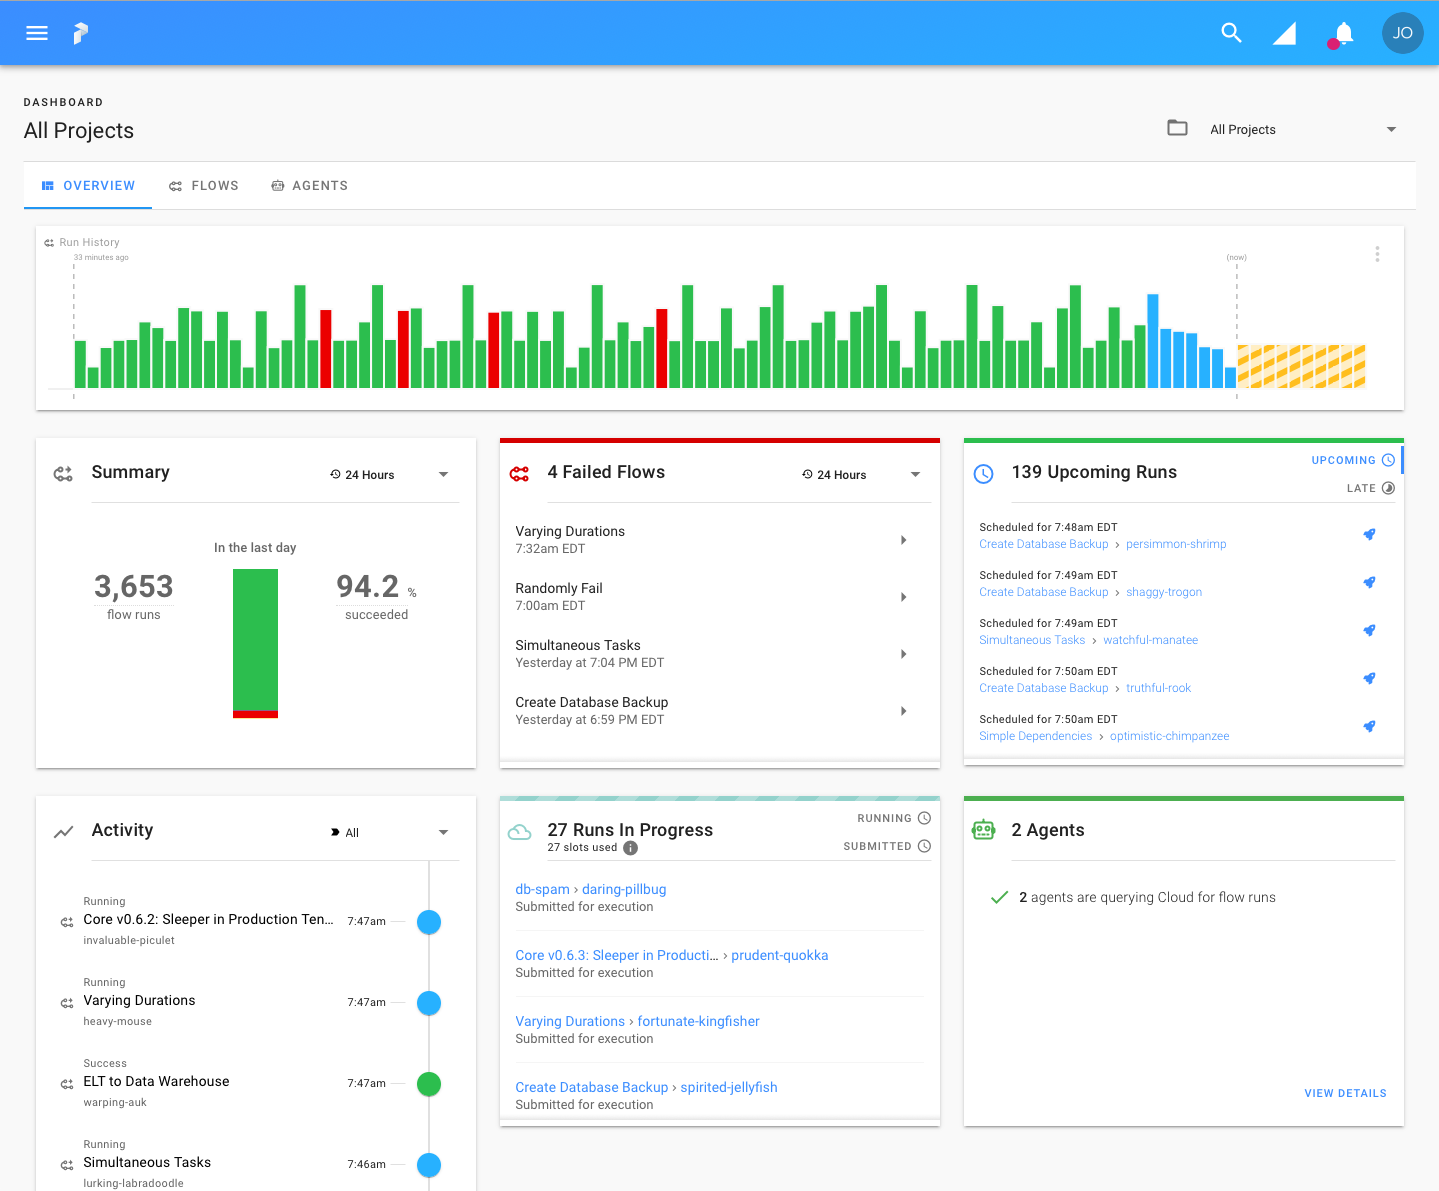
Task: Open the fortunate-kingfisher run link
Action: tap(698, 1021)
